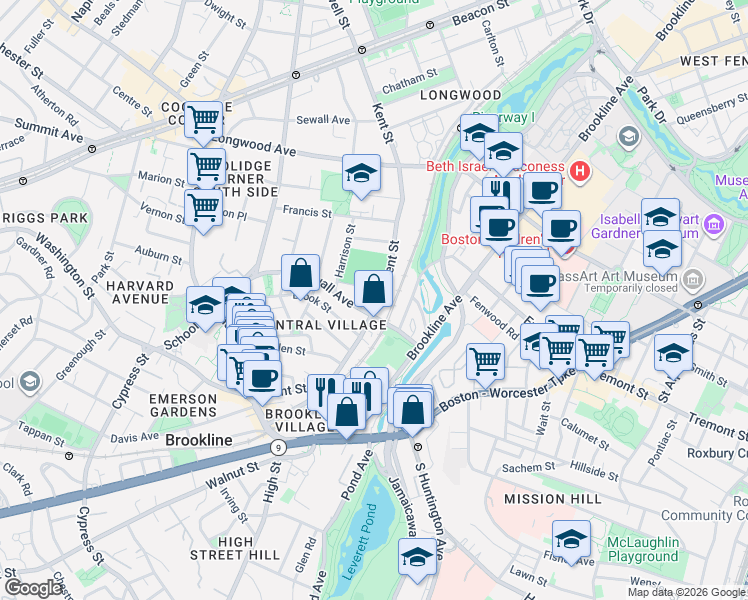
Task: Click the Griggs Park label
Action: click(45, 218)
